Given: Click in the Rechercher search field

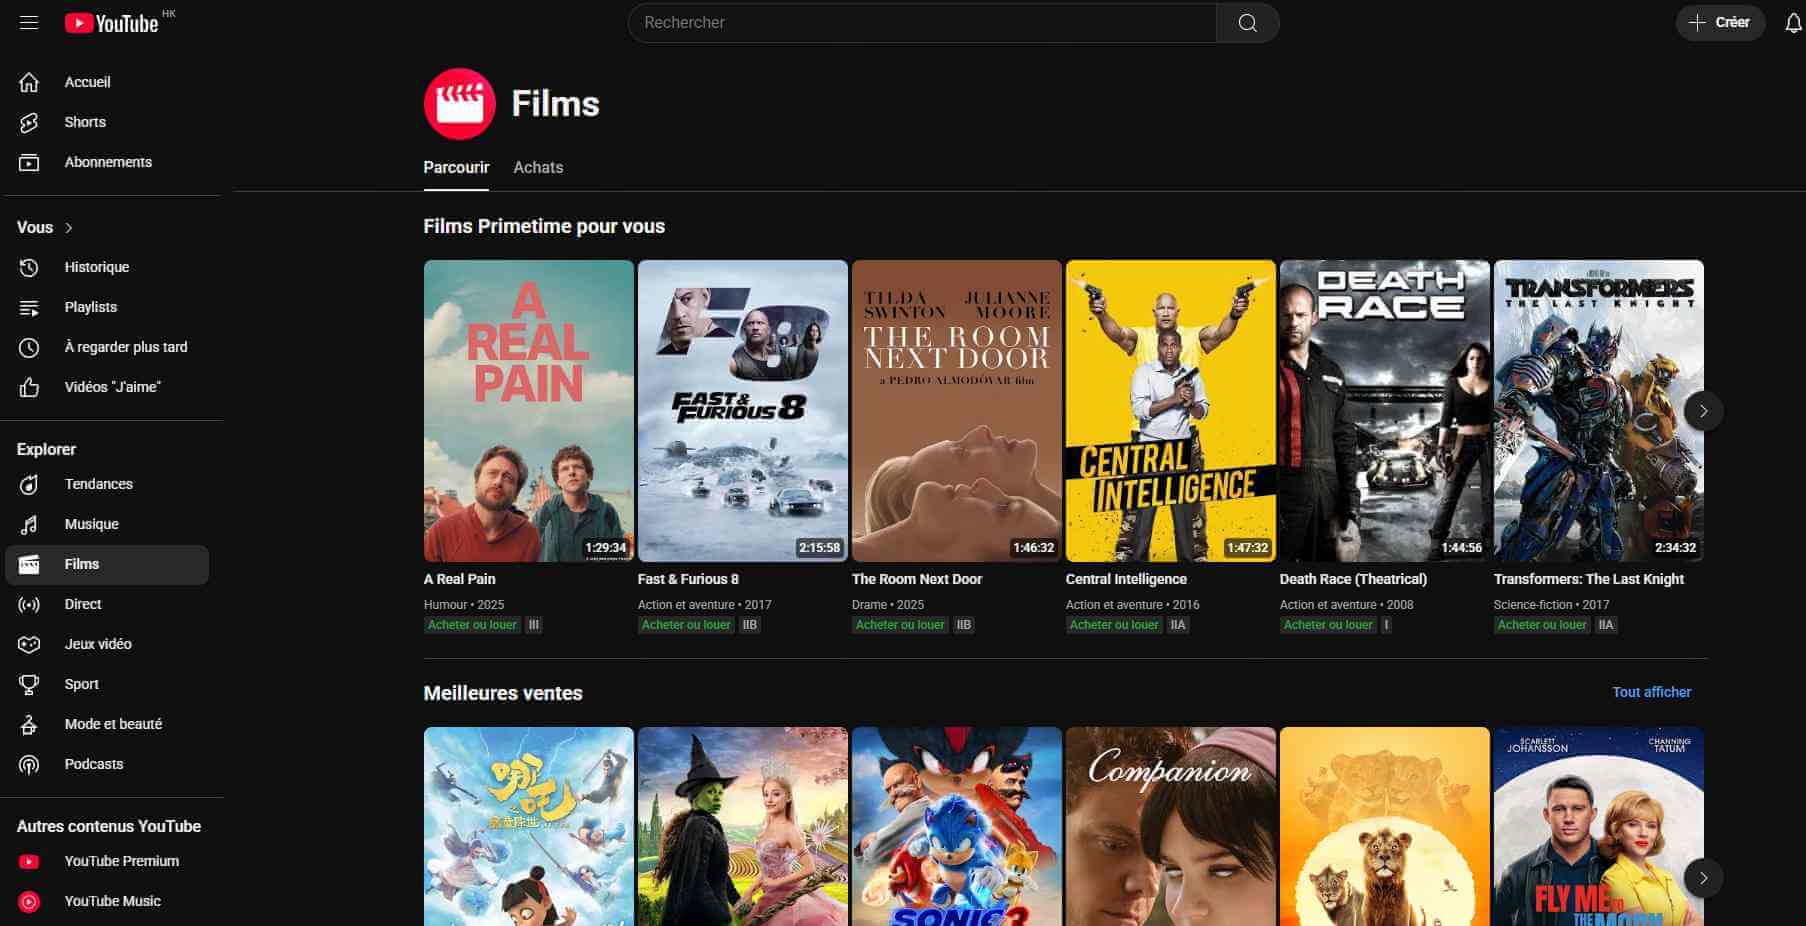Looking at the screenshot, I should [x=922, y=23].
